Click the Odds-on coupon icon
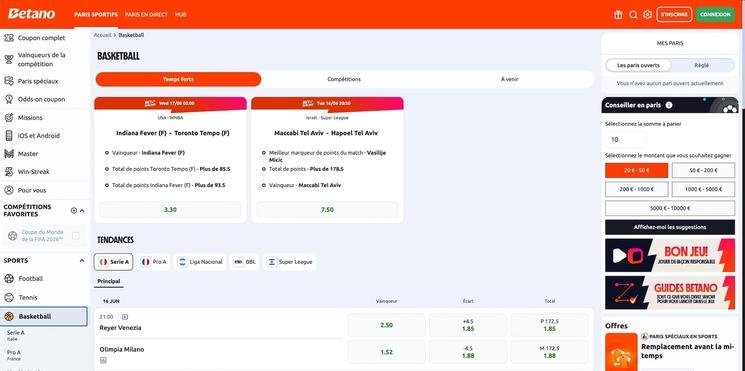This screenshot has width=745, height=371. point(9,99)
